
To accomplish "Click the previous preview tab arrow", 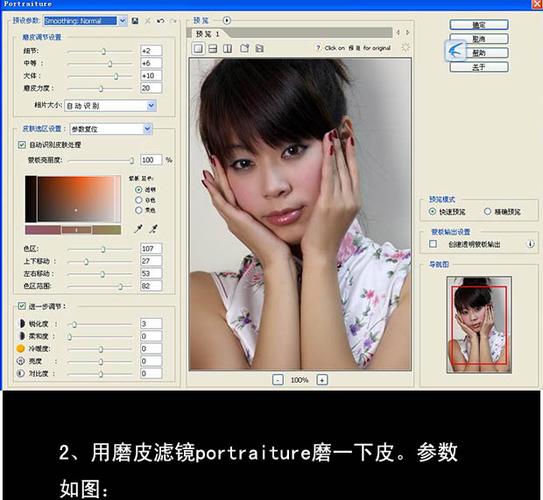I will coord(398,33).
